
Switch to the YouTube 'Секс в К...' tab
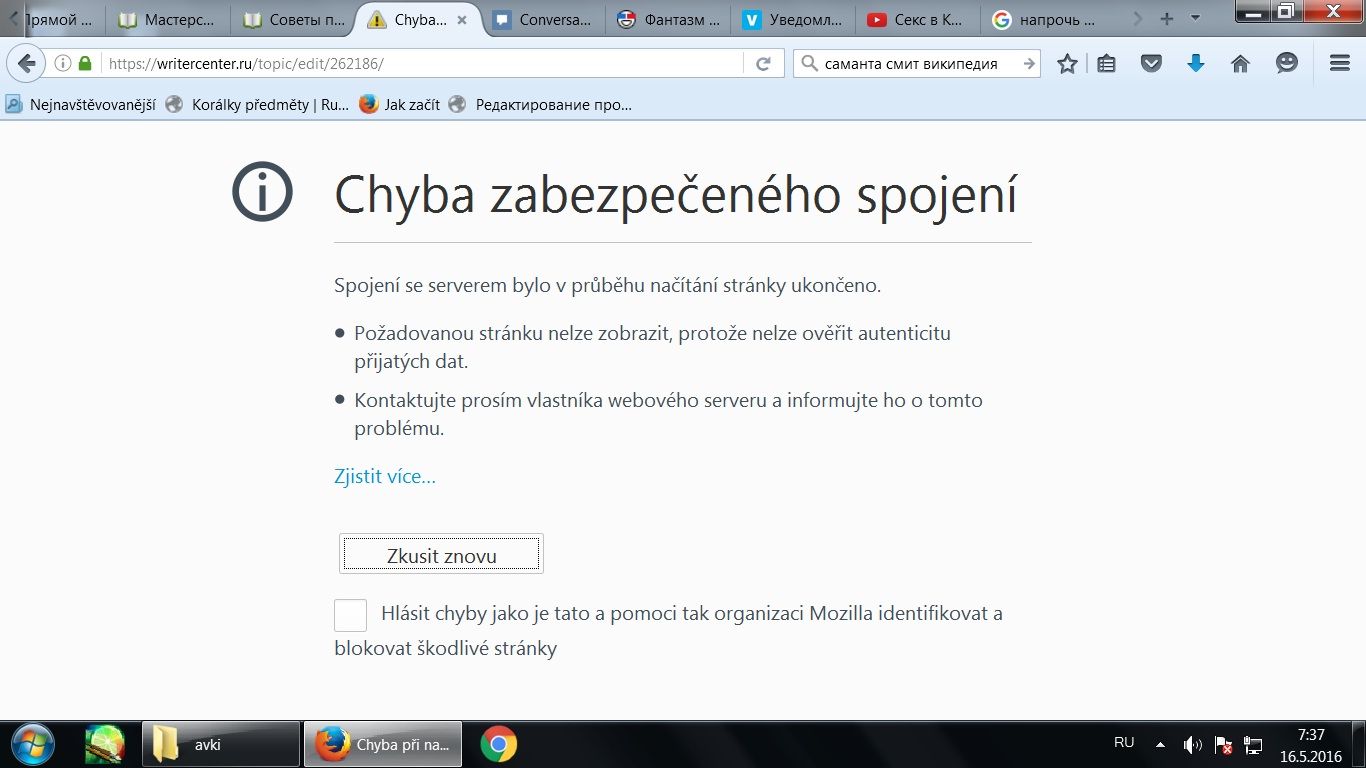click(x=916, y=19)
